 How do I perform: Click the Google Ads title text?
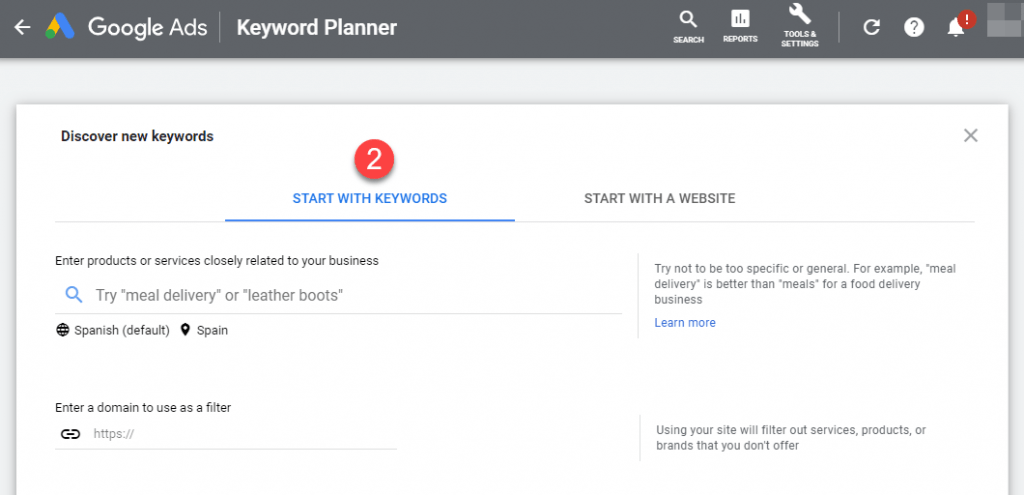point(148,27)
